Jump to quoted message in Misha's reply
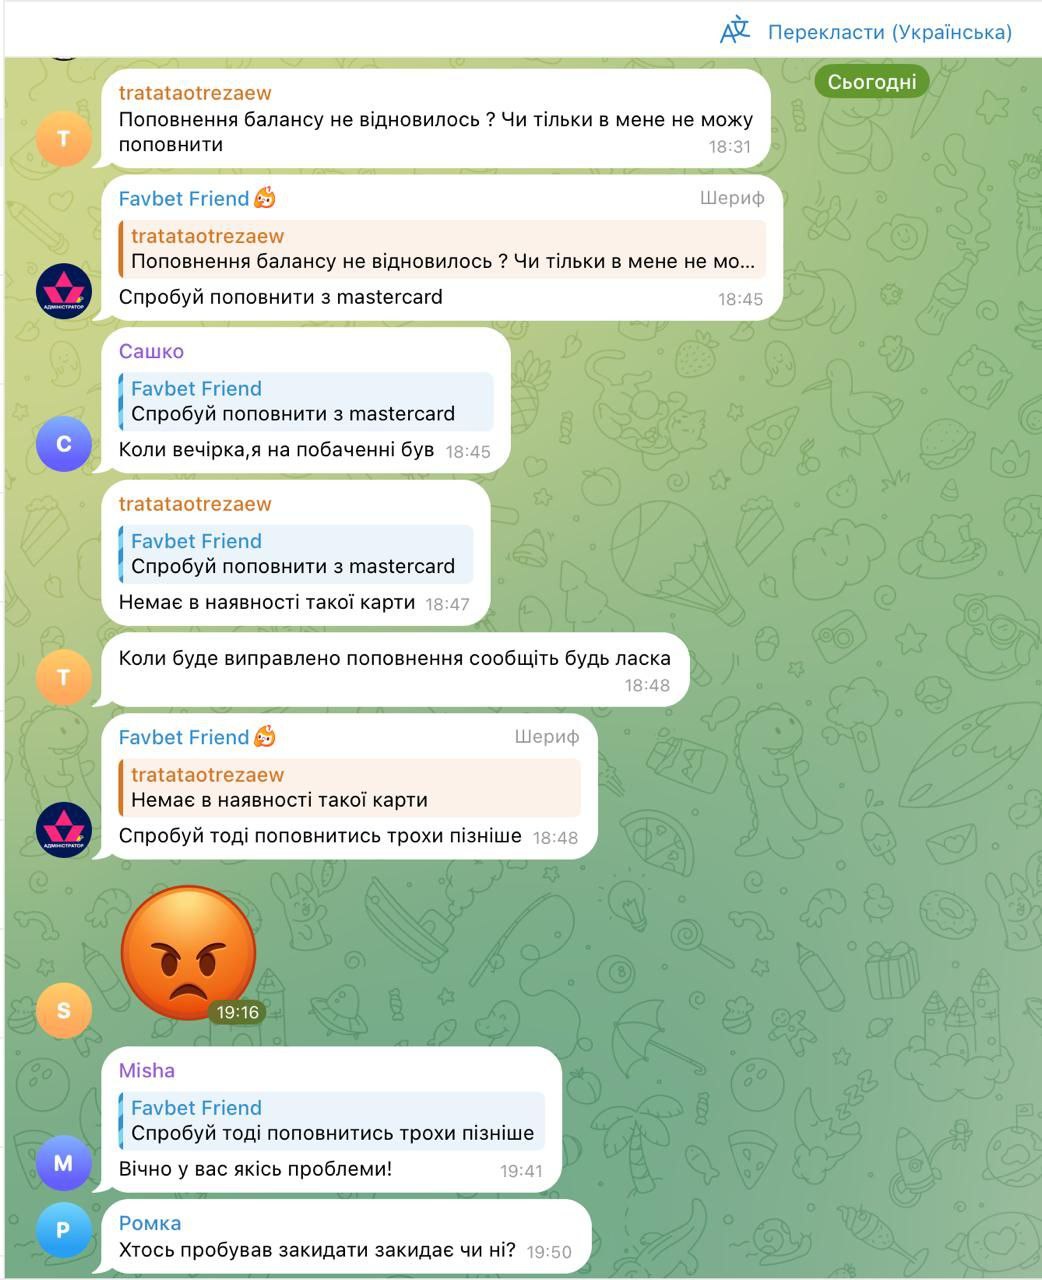Viewport: 1042px width, 1280px height. 332,1120
